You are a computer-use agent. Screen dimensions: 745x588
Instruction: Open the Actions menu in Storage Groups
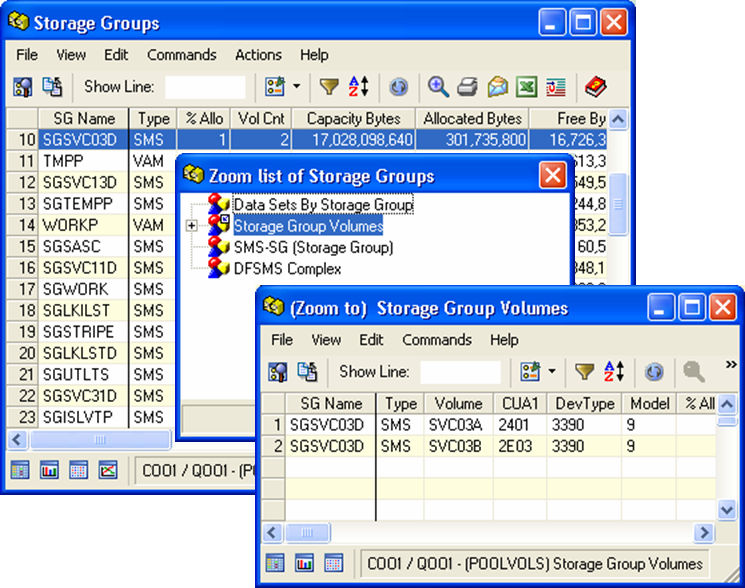[x=258, y=55]
